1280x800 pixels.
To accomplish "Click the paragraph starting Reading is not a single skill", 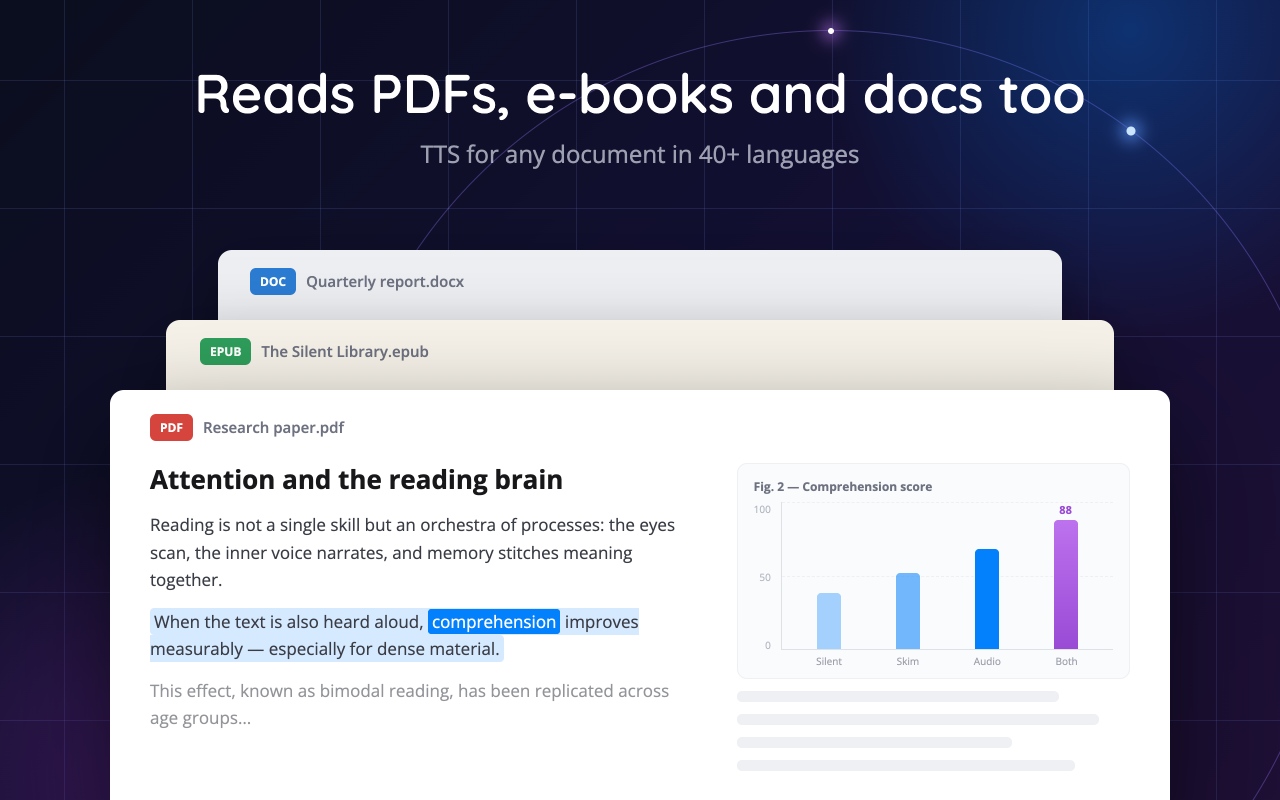I will click(x=412, y=552).
